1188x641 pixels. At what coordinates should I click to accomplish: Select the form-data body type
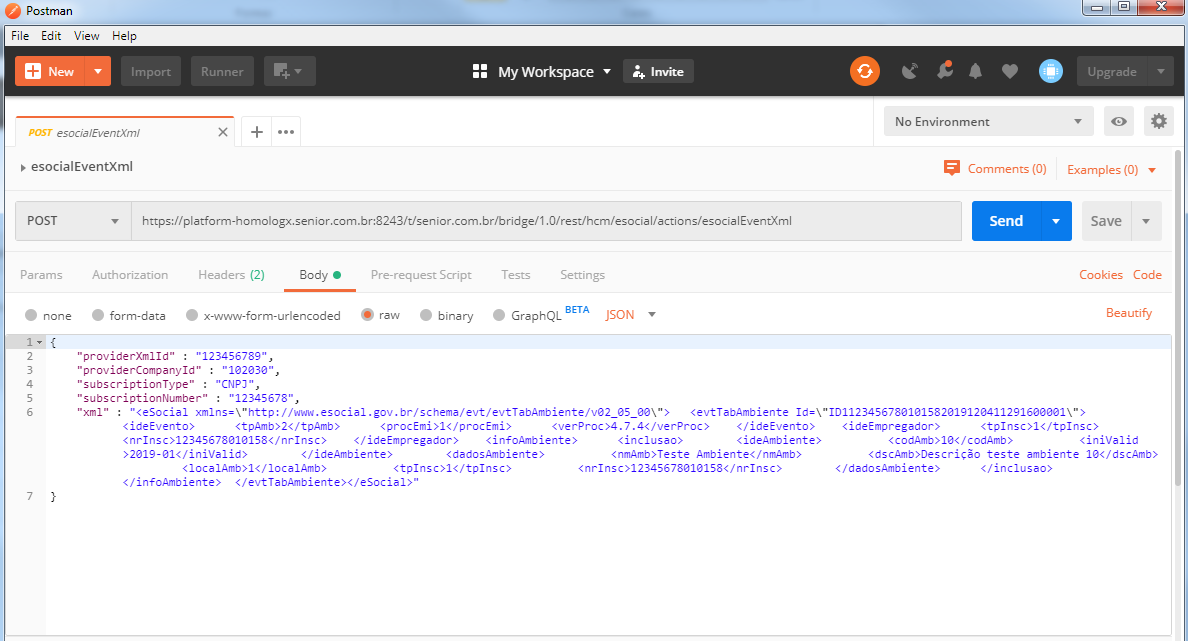[x=98, y=315]
